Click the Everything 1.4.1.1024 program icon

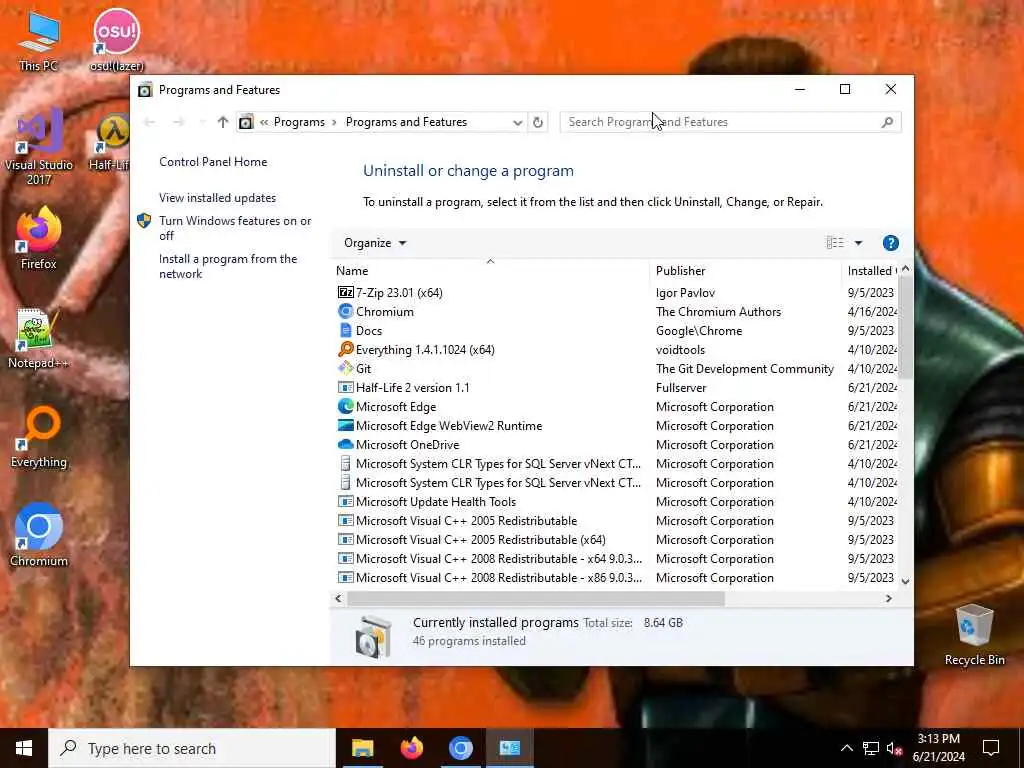click(345, 349)
